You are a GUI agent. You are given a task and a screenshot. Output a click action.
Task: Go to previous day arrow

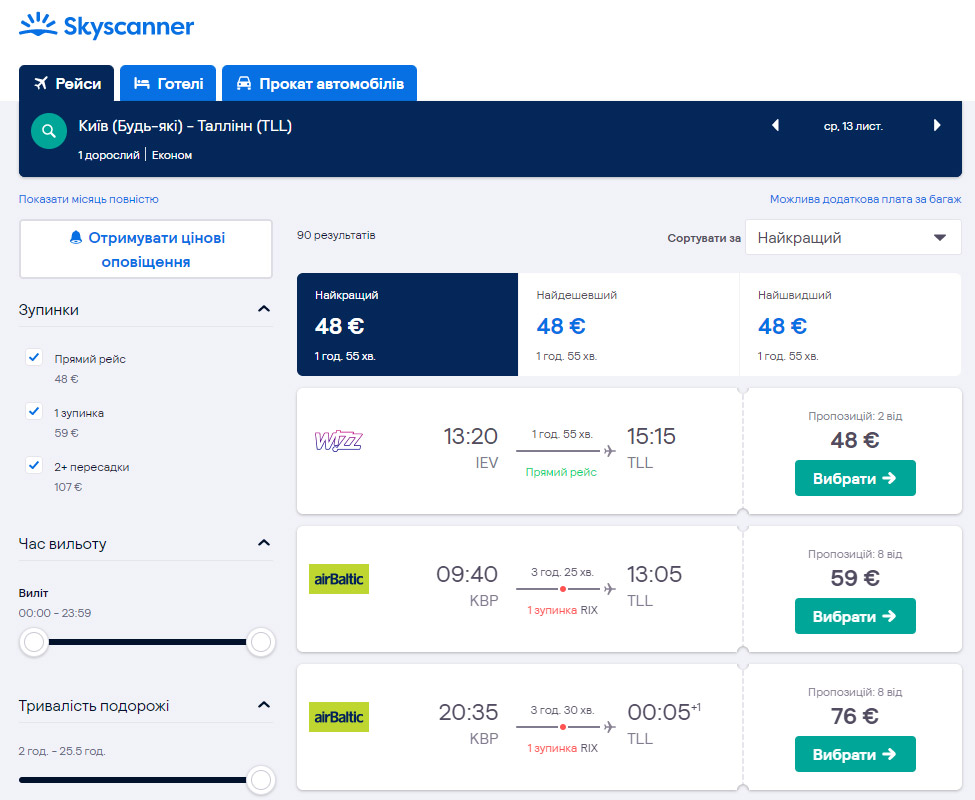click(775, 126)
